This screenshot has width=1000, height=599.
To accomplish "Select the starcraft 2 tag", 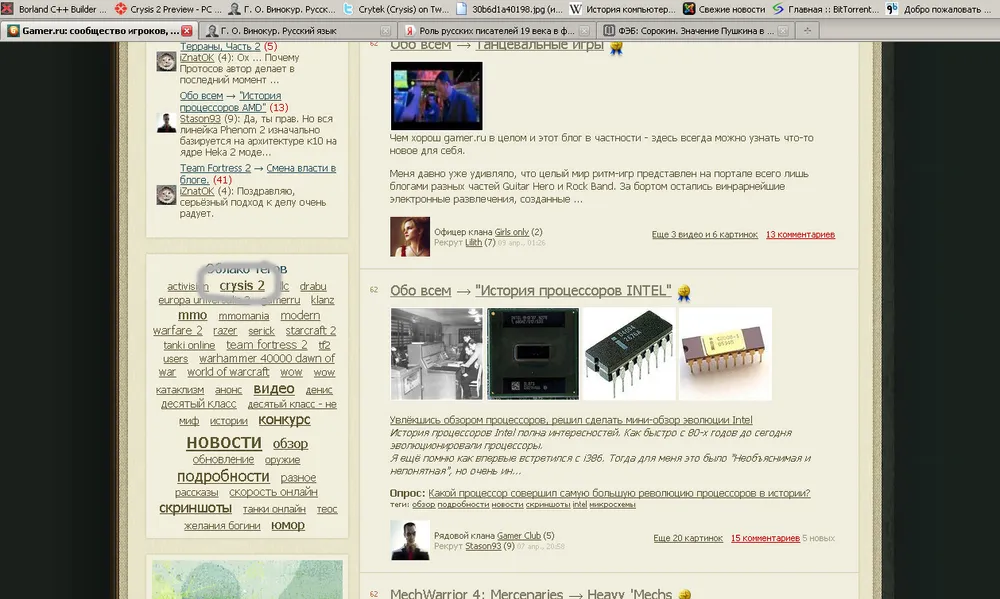I will coord(311,330).
